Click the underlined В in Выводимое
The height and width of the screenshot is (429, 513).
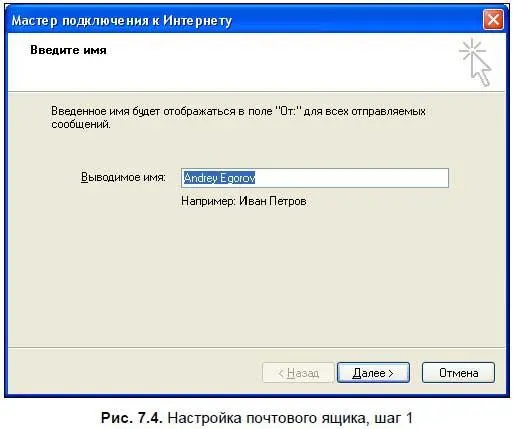click(85, 177)
